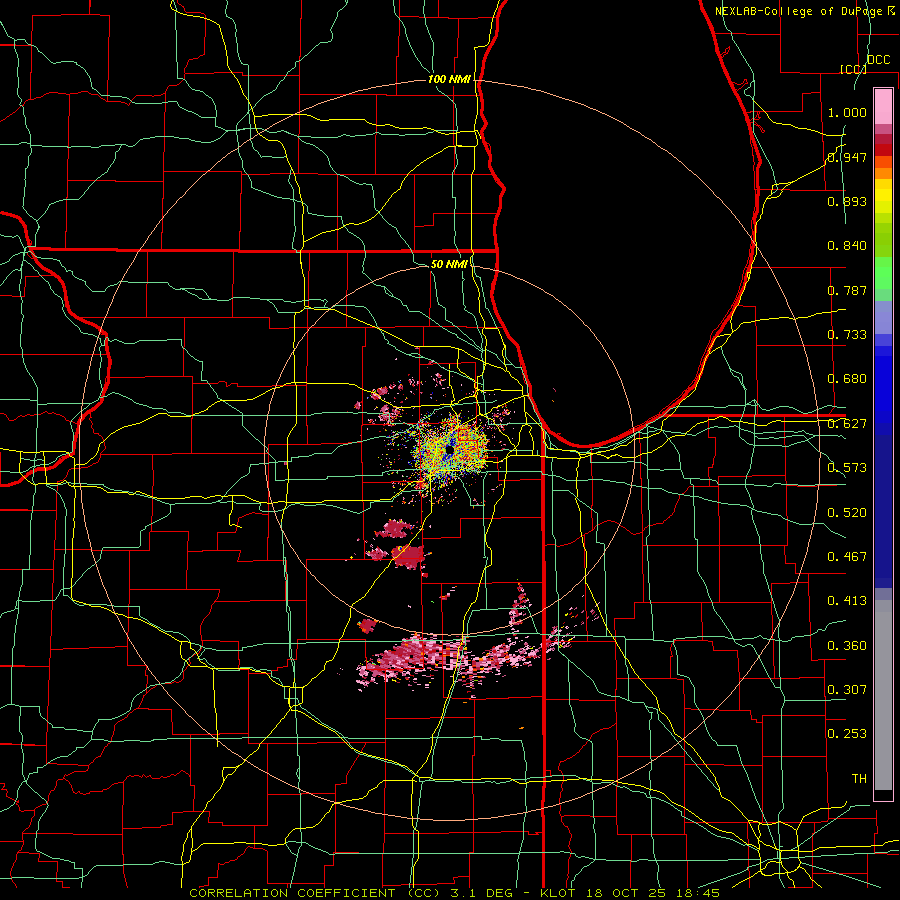Select the 0.573 scale value
Image resolution: width=900 pixels, height=900 pixels.
pos(847,468)
